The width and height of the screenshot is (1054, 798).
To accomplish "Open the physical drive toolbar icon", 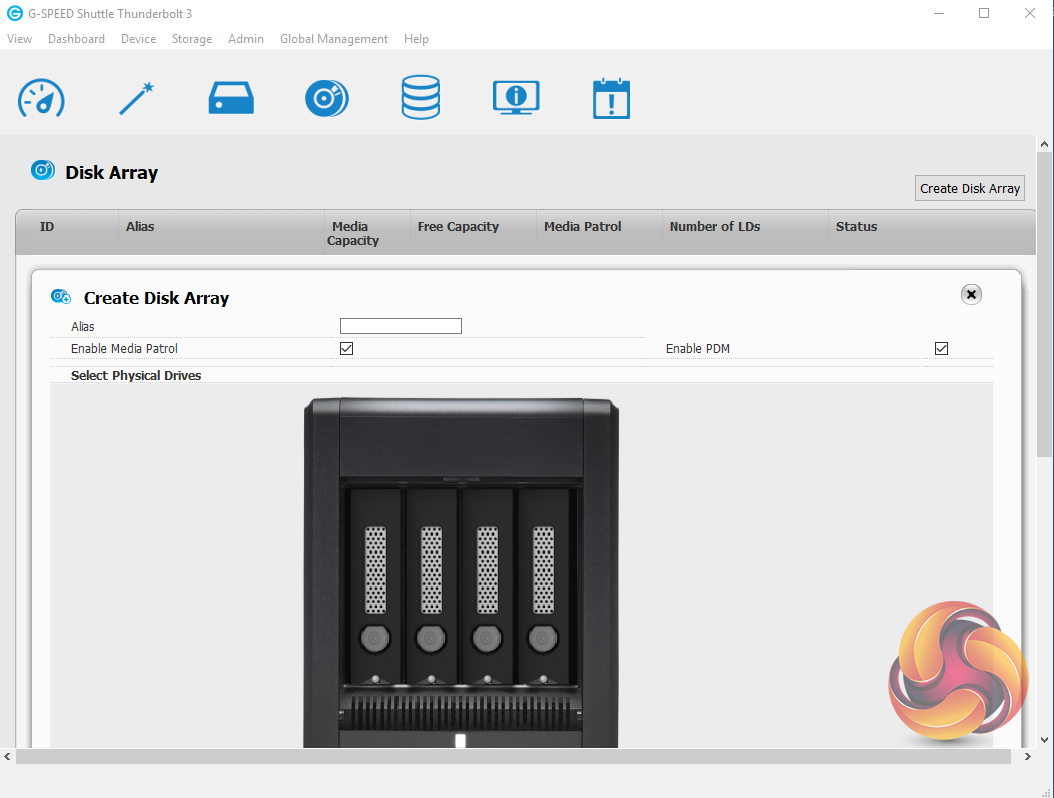I will tap(231, 98).
